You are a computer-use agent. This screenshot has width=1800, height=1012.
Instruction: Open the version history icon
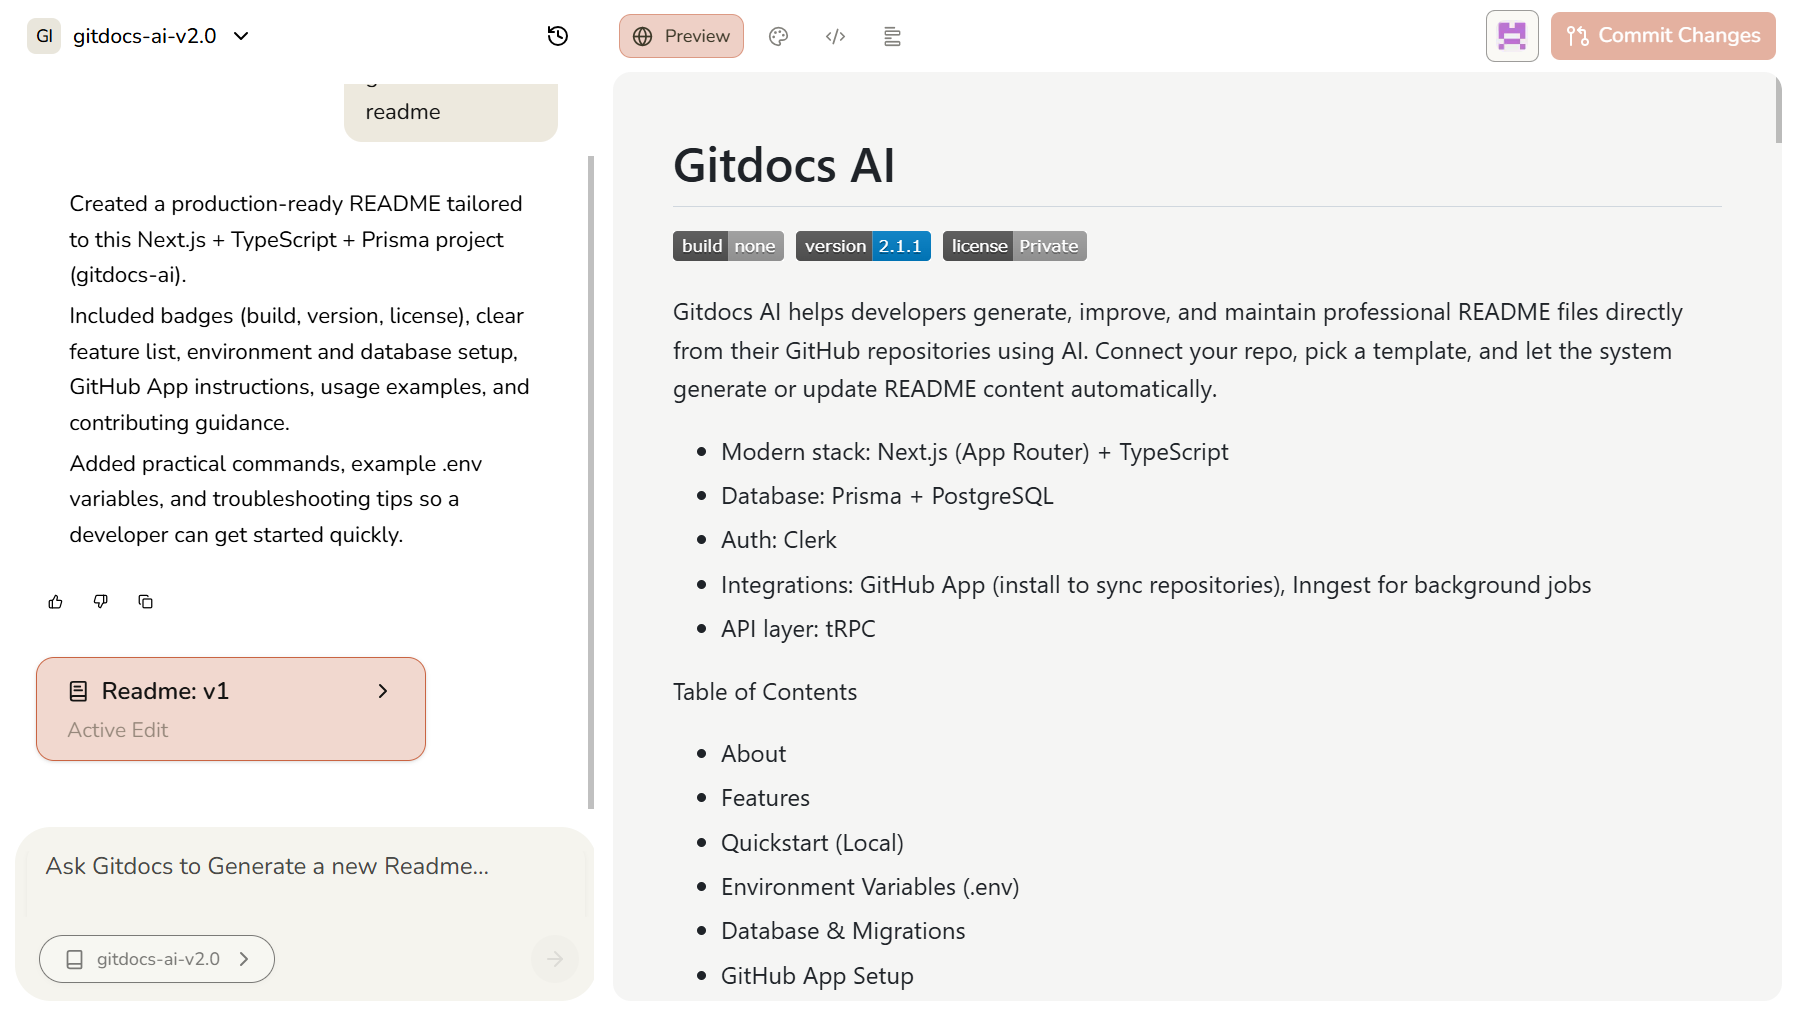point(558,36)
